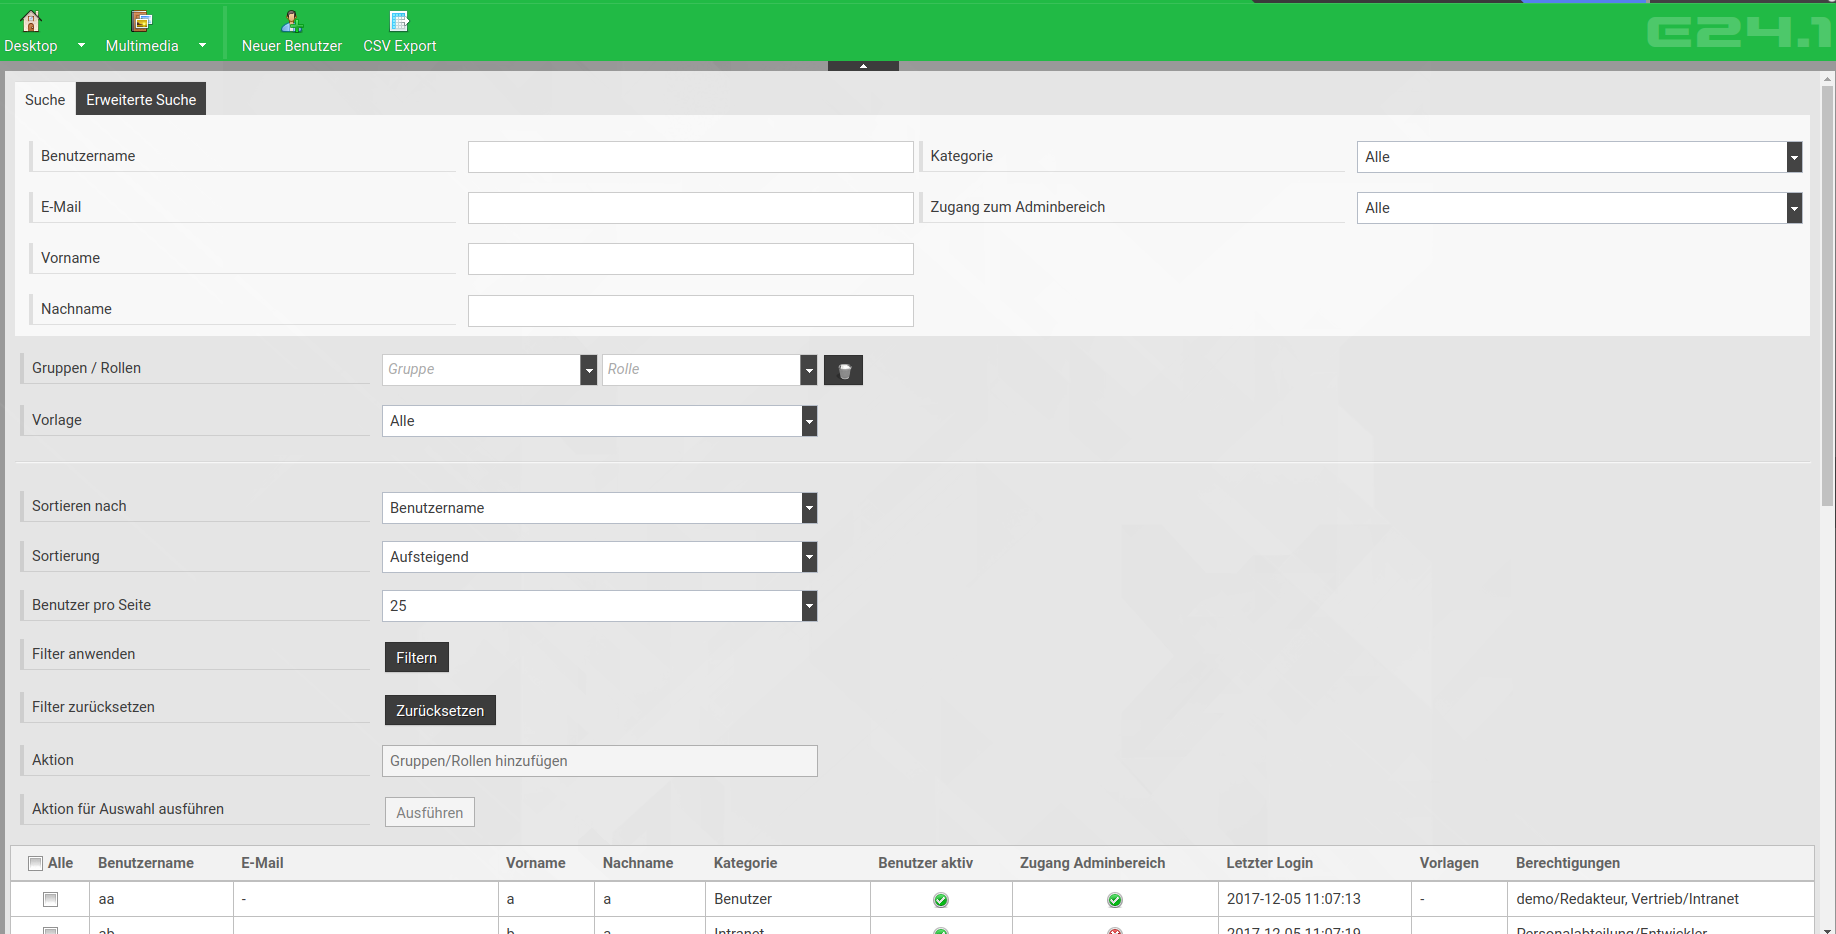This screenshot has width=1836, height=934.
Task: Click the Vorname column header
Action: (535, 863)
